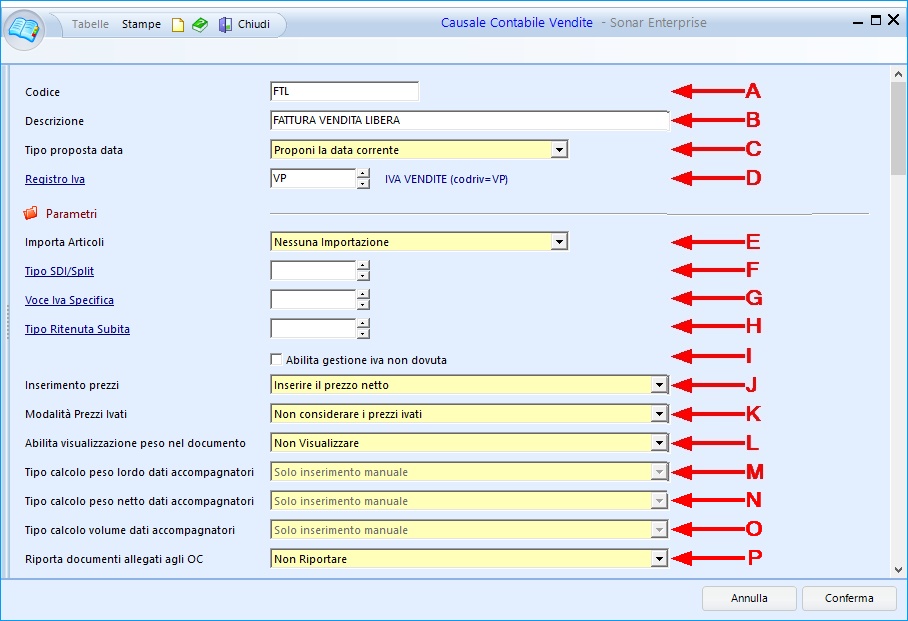Open the Modalità Prezzi Ivati dropdown
The height and width of the screenshot is (621, 908).
(658, 414)
